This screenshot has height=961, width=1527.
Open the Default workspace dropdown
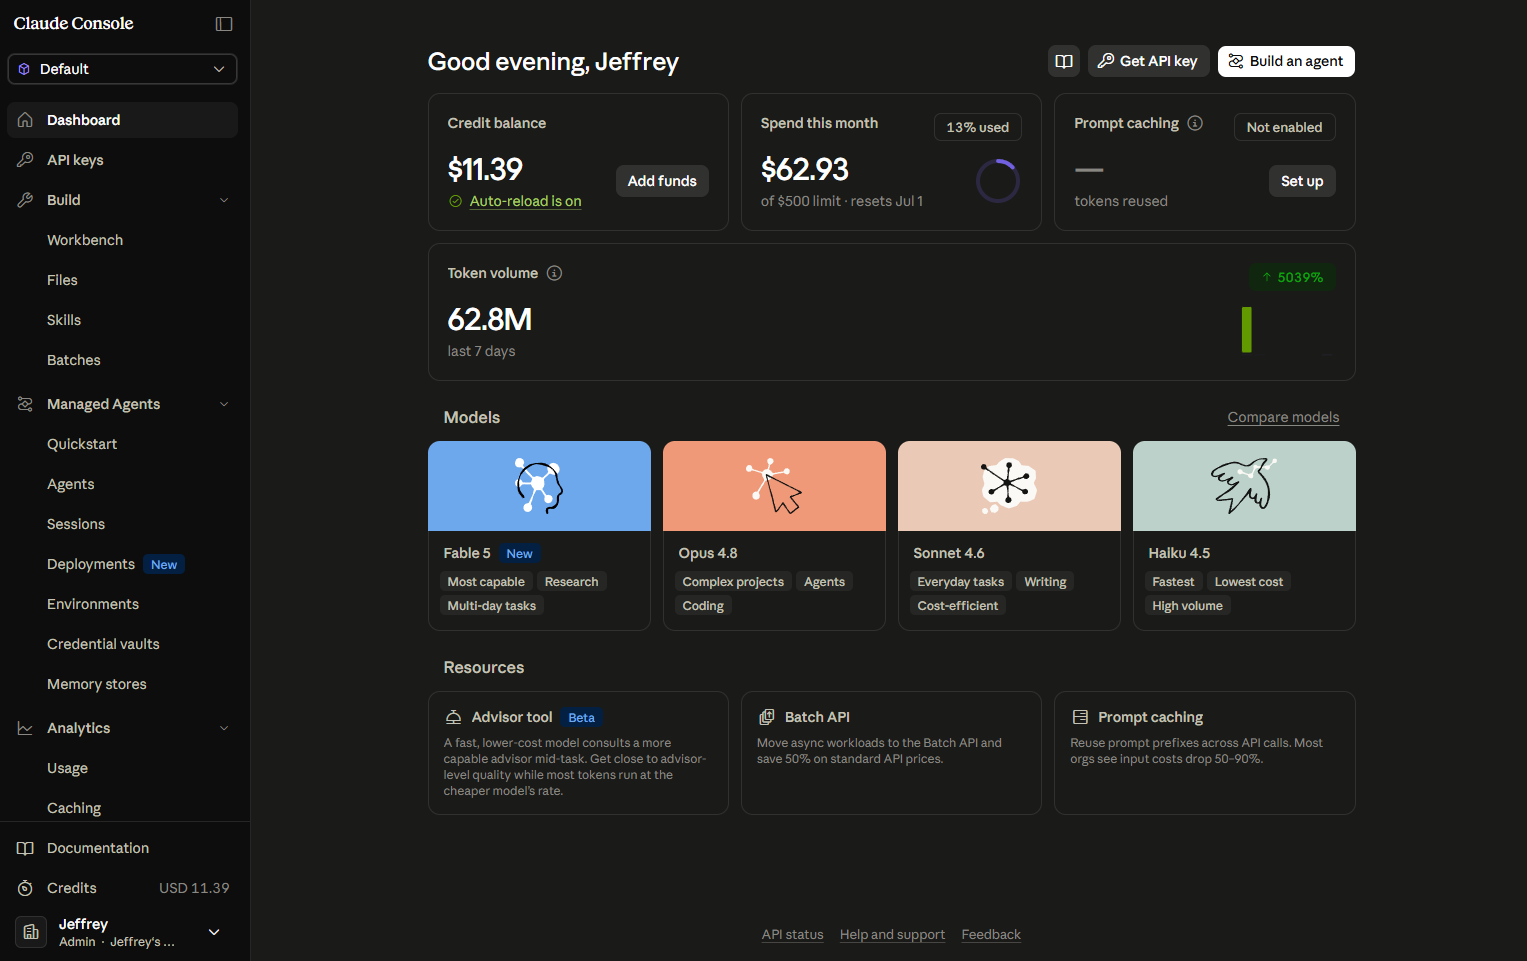pyautogui.click(x=122, y=69)
